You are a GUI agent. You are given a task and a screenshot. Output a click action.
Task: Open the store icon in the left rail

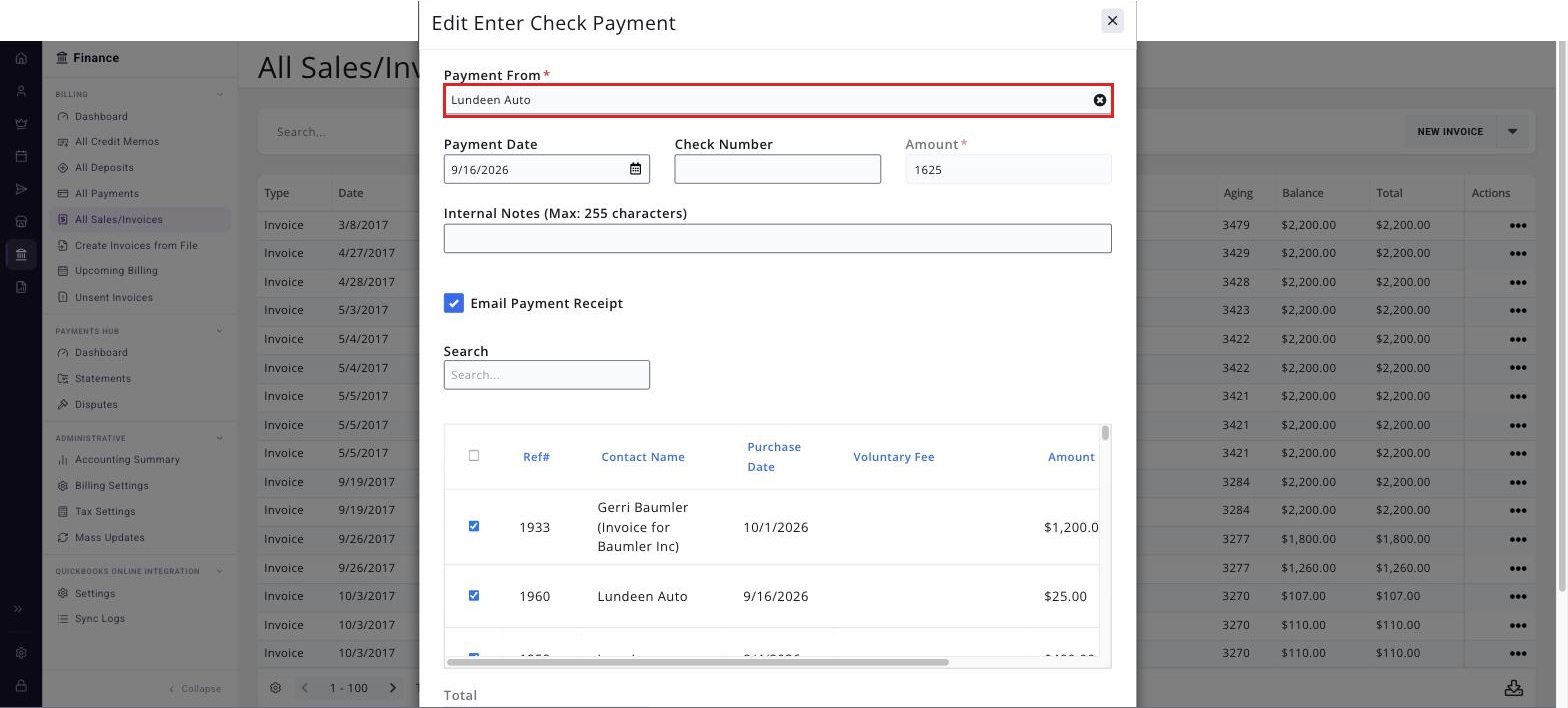21,221
